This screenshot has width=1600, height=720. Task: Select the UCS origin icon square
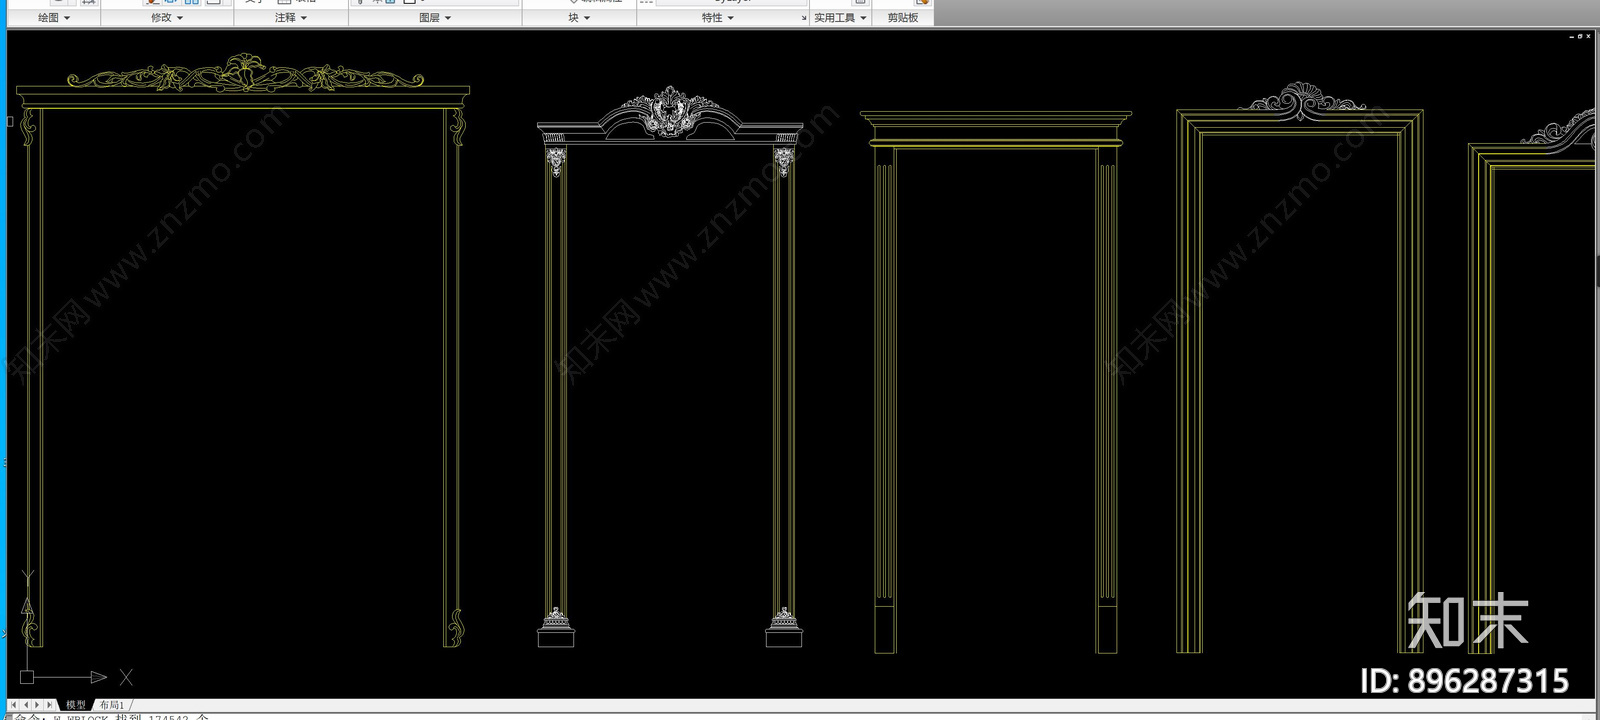27,677
